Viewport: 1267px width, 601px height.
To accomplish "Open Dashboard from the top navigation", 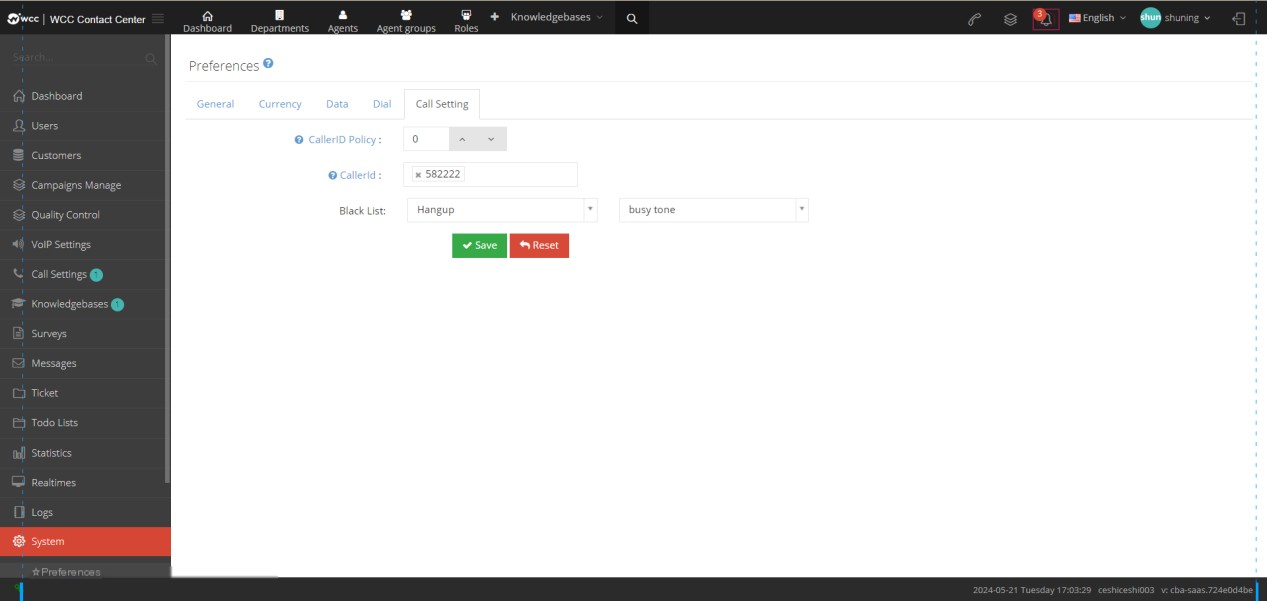I will tap(207, 21).
